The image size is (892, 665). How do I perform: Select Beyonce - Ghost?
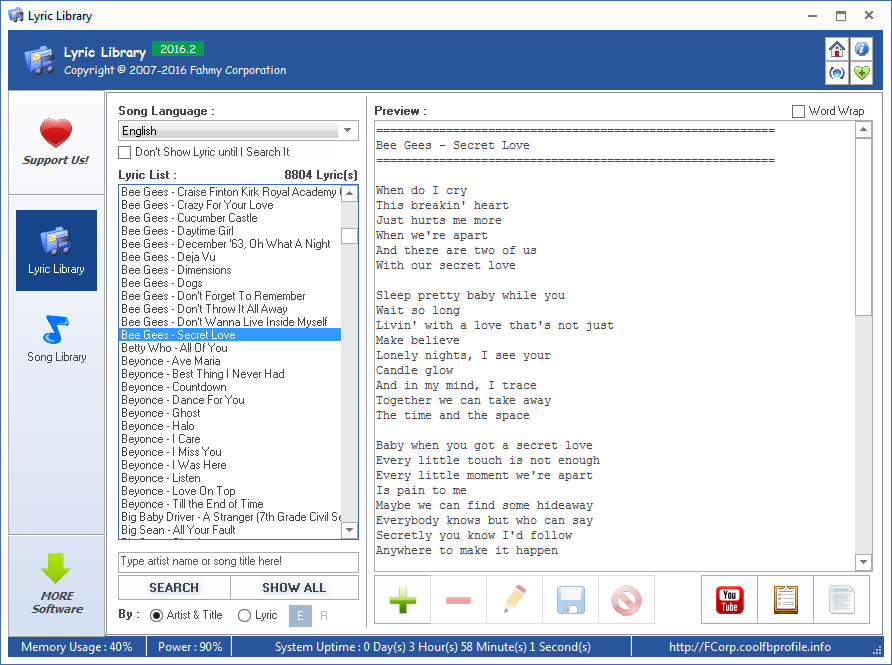pyautogui.click(x=230, y=414)
